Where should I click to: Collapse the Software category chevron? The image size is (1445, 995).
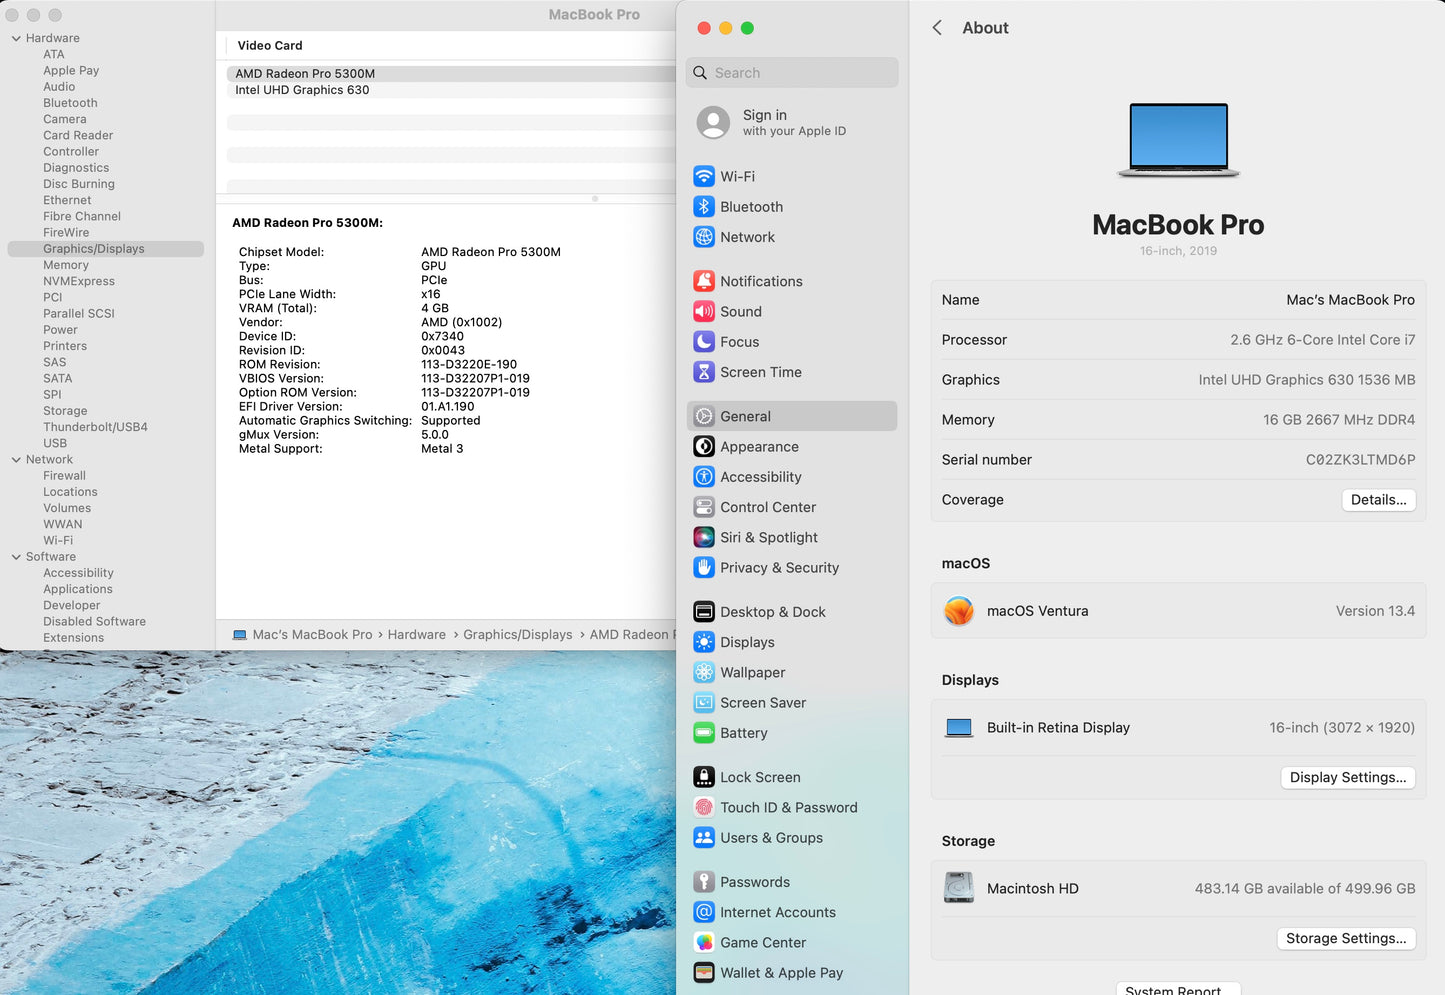pos(16,557)
